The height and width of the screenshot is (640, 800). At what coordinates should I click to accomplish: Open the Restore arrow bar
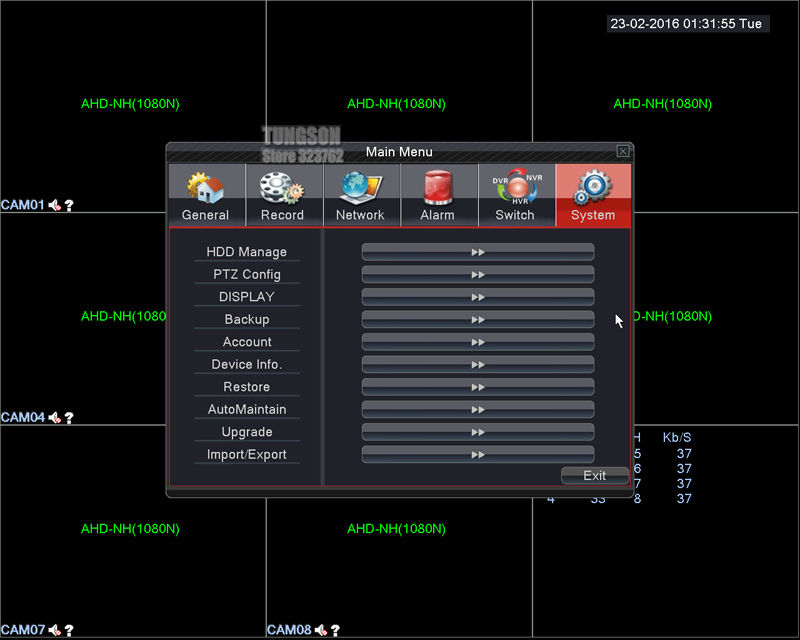(x=478, y=387)
